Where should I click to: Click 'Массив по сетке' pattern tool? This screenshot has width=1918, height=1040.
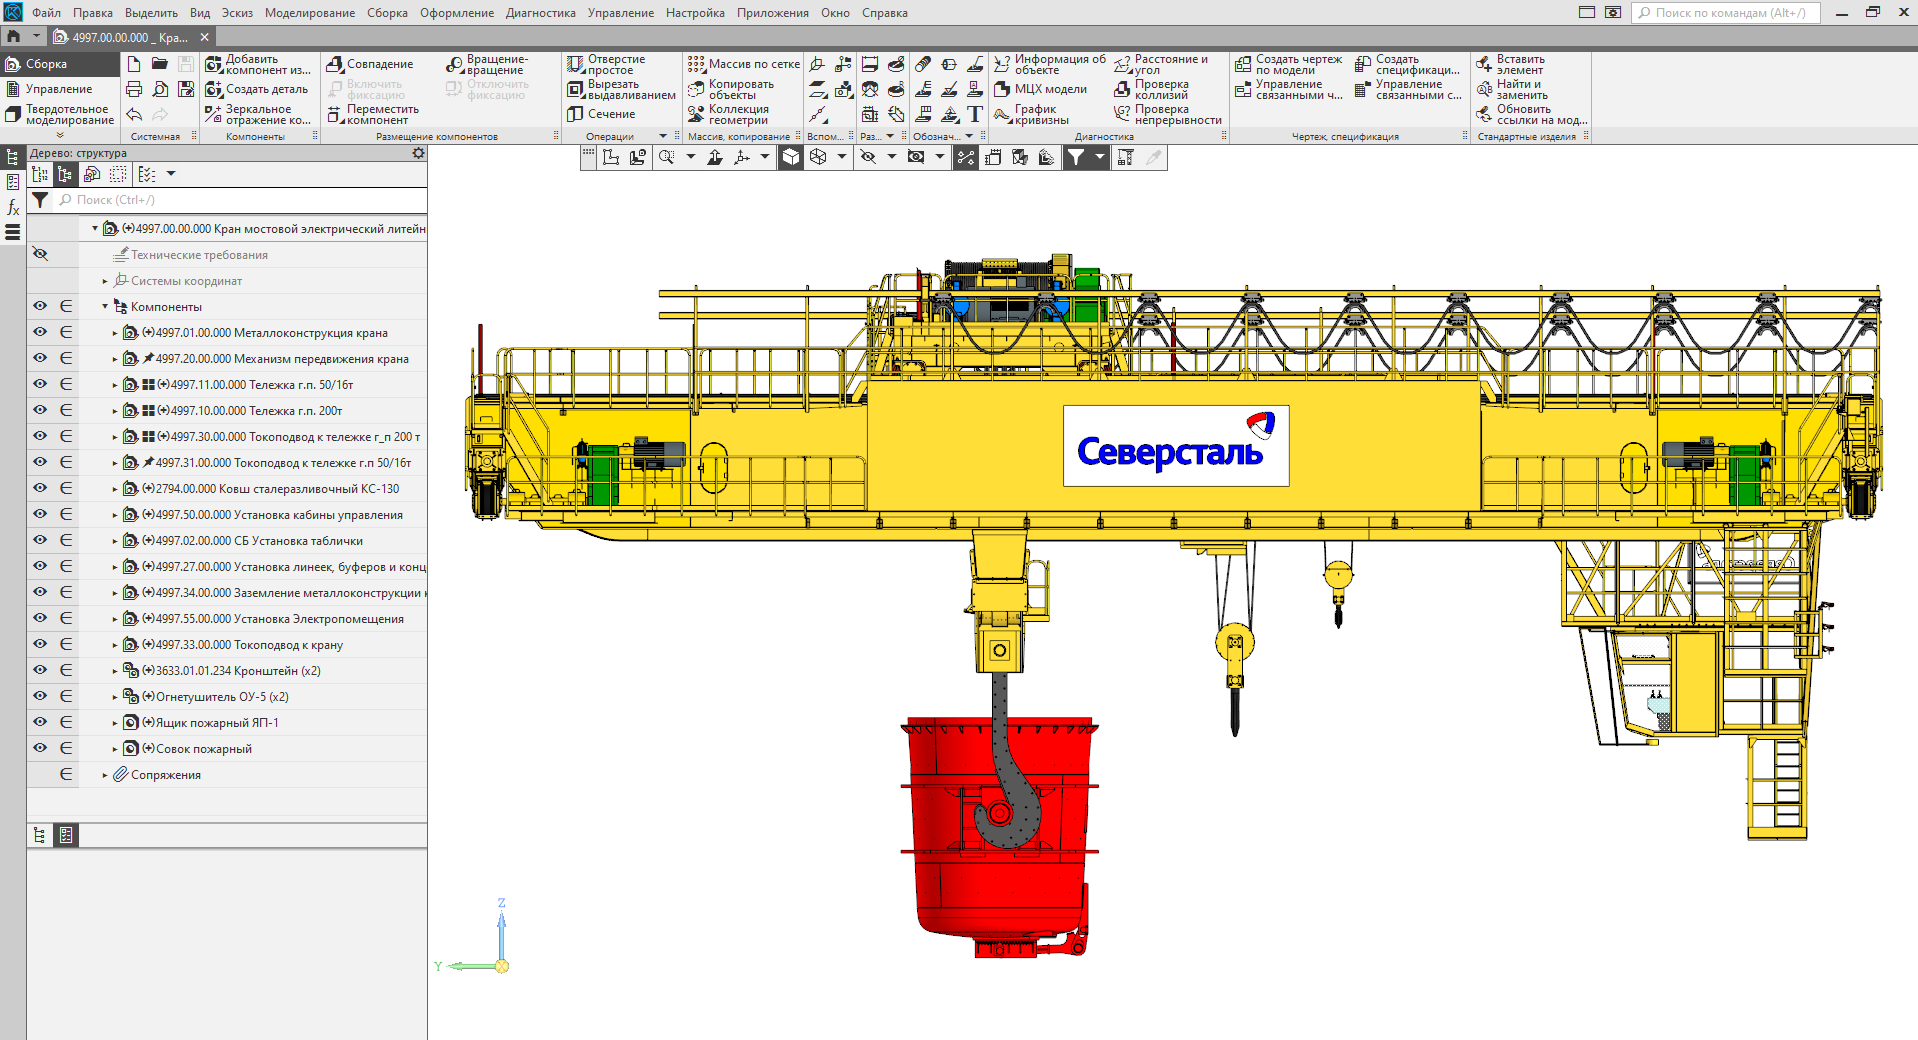(696, 64)
